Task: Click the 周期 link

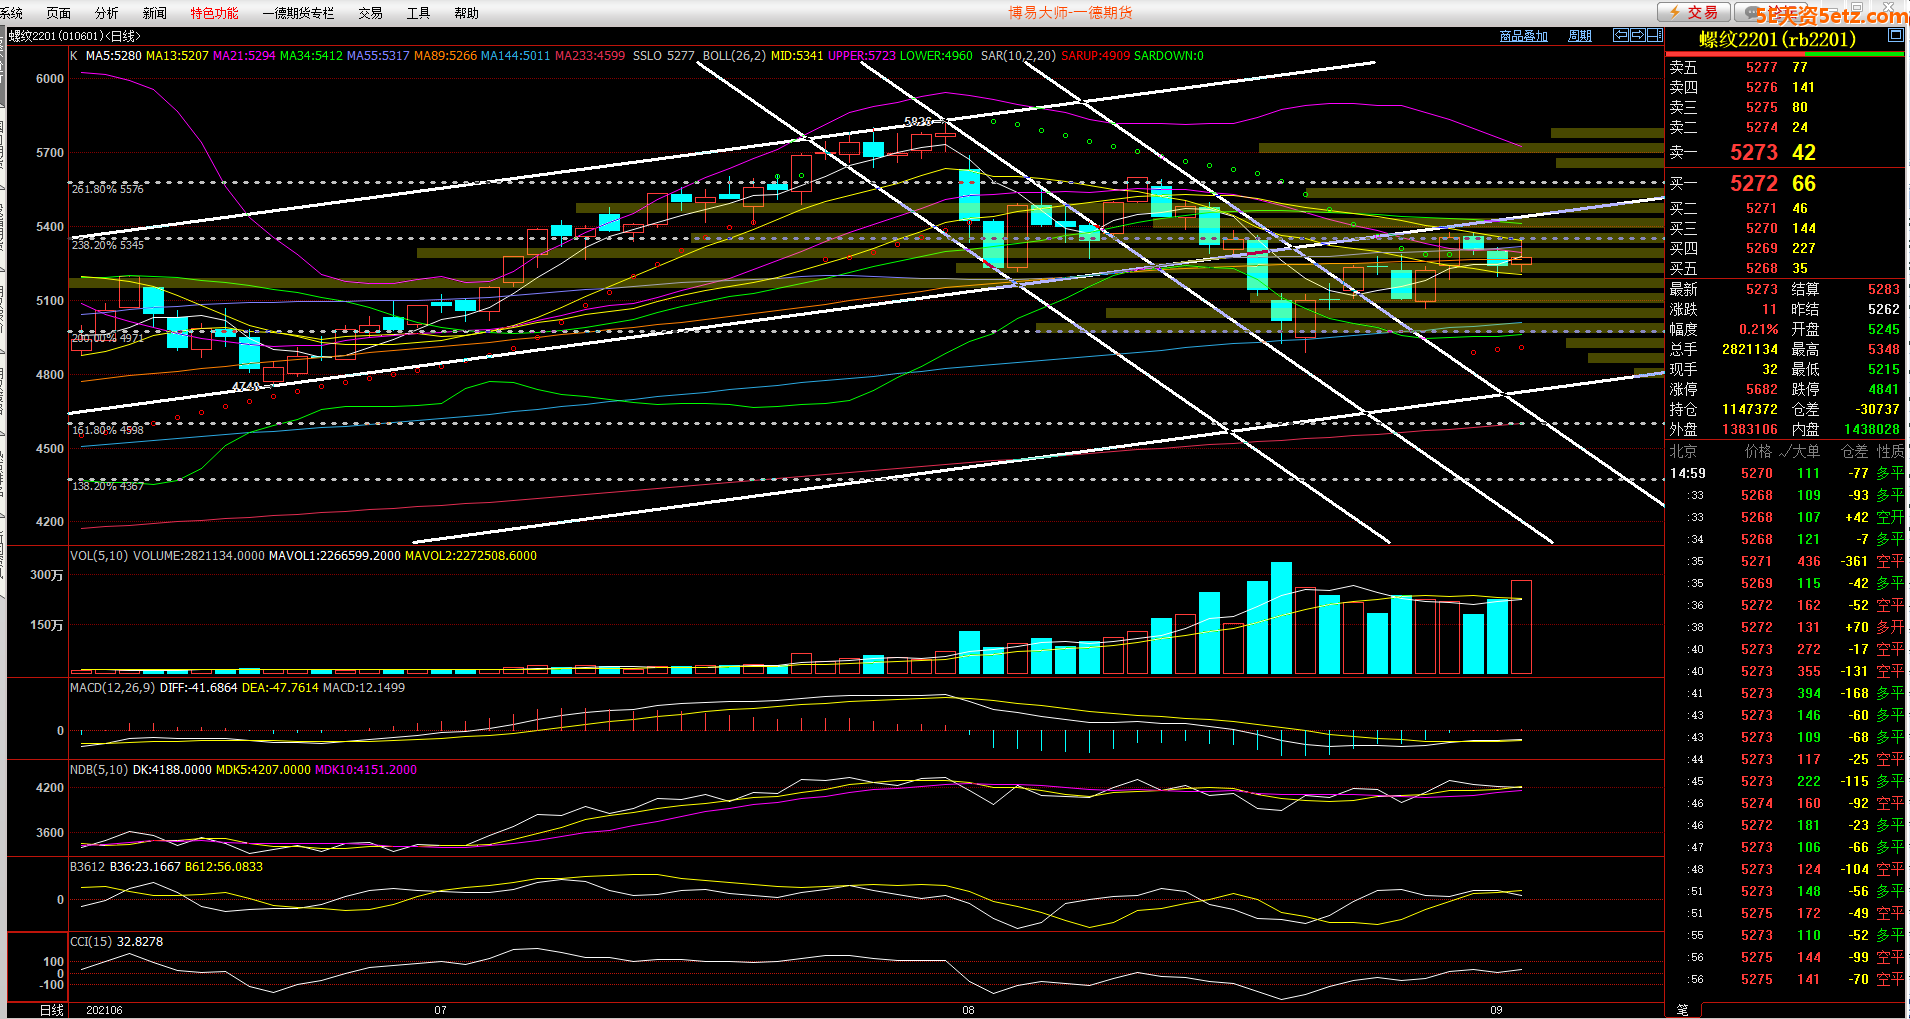Action: pos(1580,36)
